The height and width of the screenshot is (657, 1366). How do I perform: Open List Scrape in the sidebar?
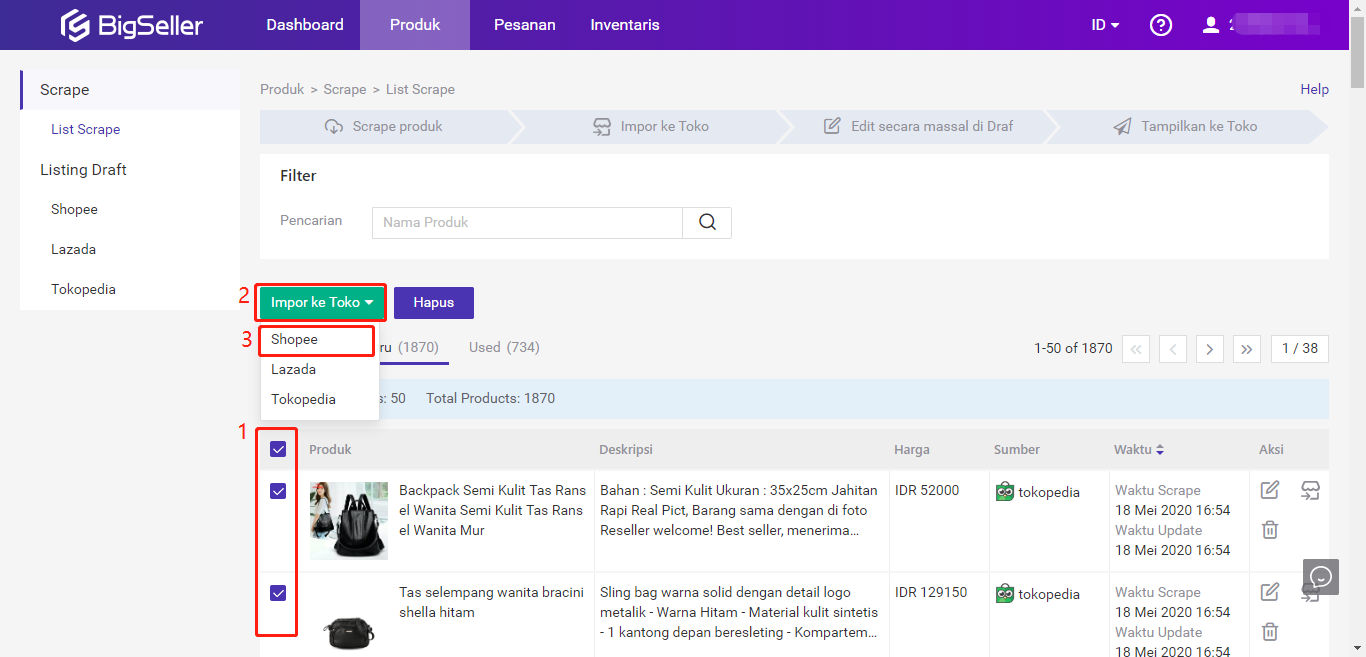[x=86, y=130]
